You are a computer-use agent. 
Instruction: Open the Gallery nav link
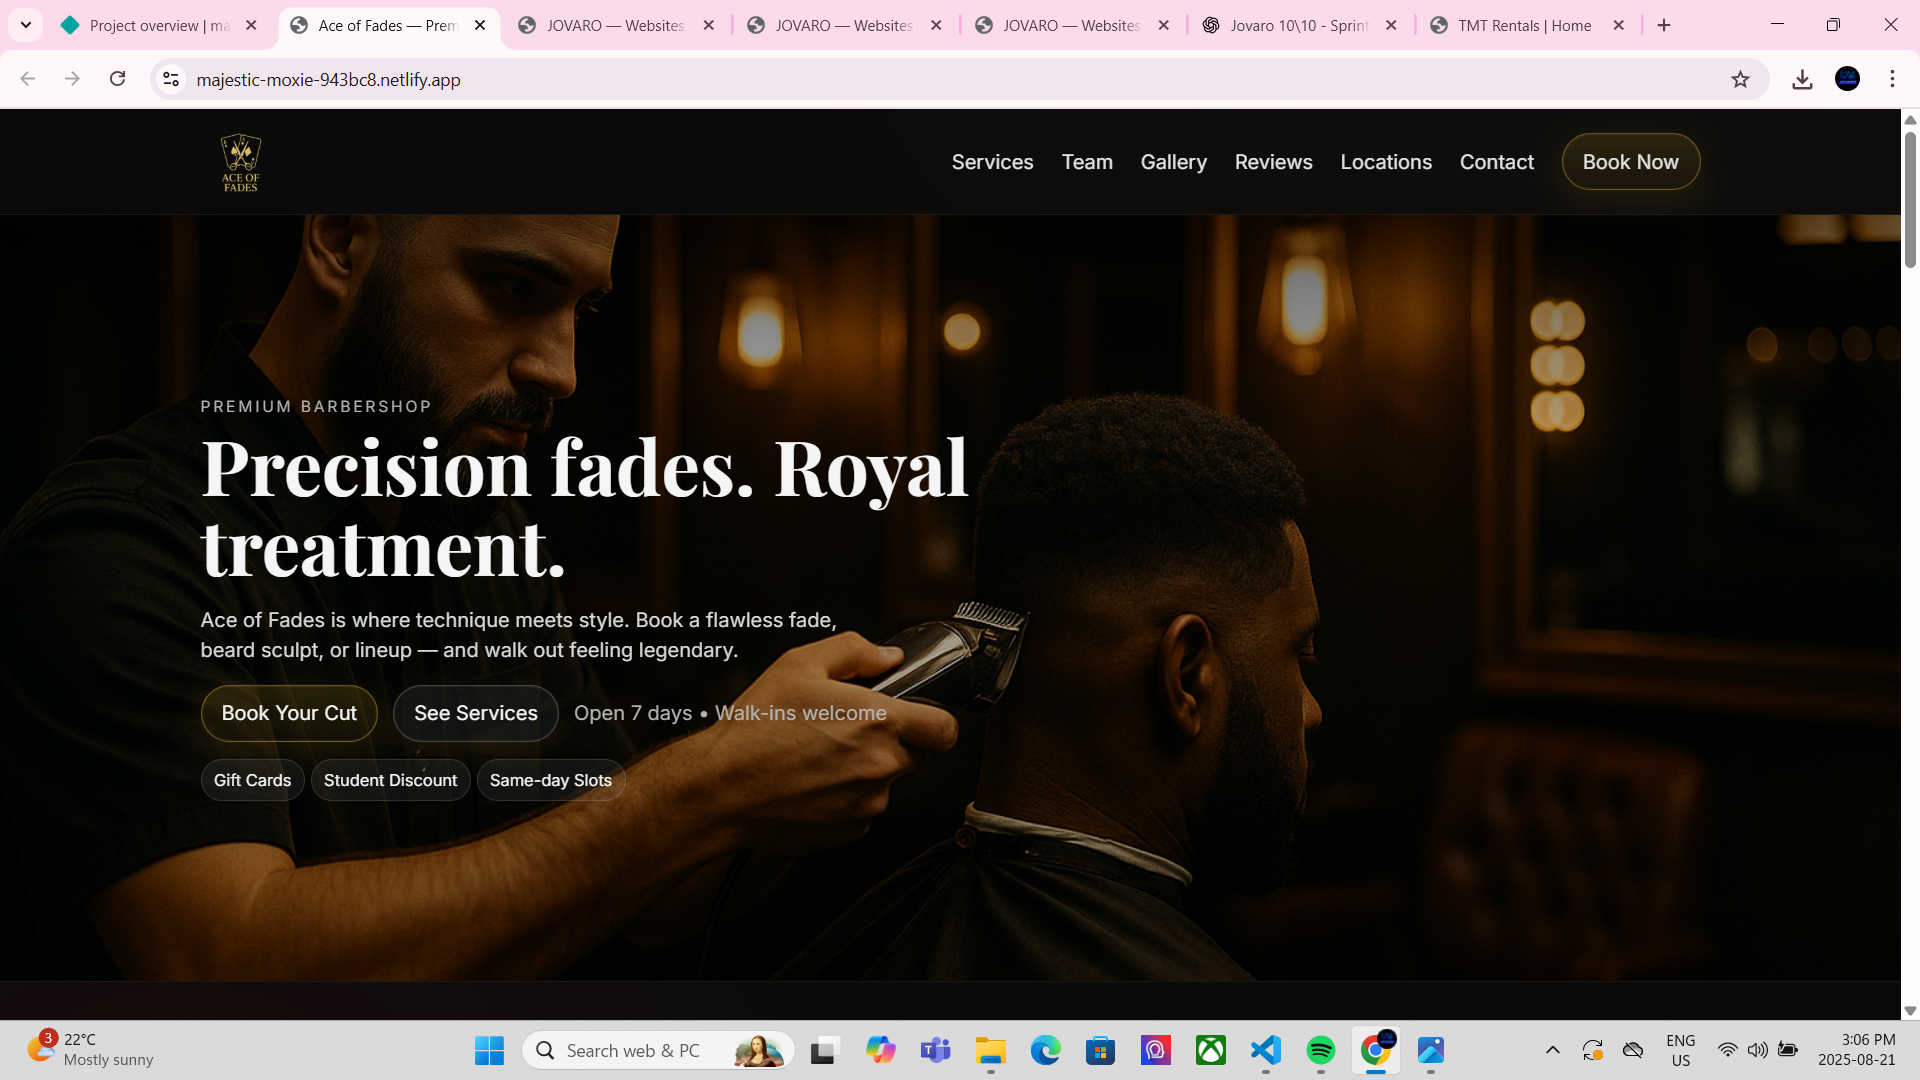[x=1173, y=162]
